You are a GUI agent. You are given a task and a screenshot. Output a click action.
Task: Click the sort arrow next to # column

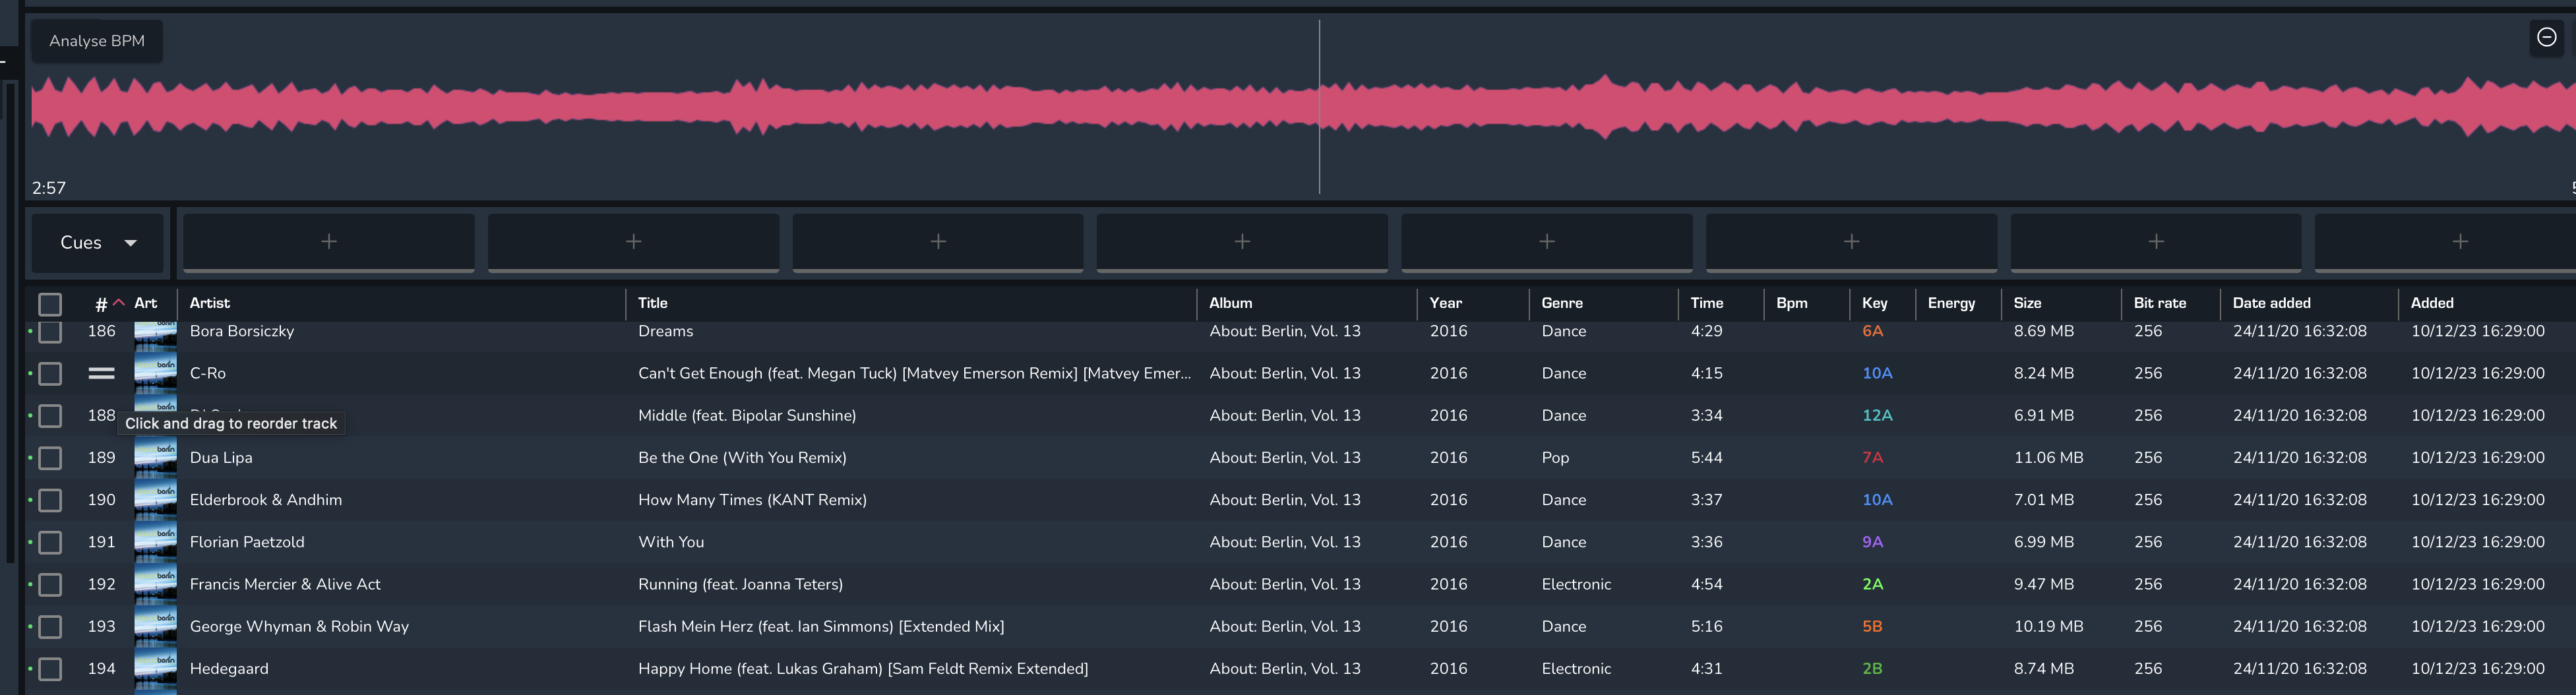coord(119,303)
